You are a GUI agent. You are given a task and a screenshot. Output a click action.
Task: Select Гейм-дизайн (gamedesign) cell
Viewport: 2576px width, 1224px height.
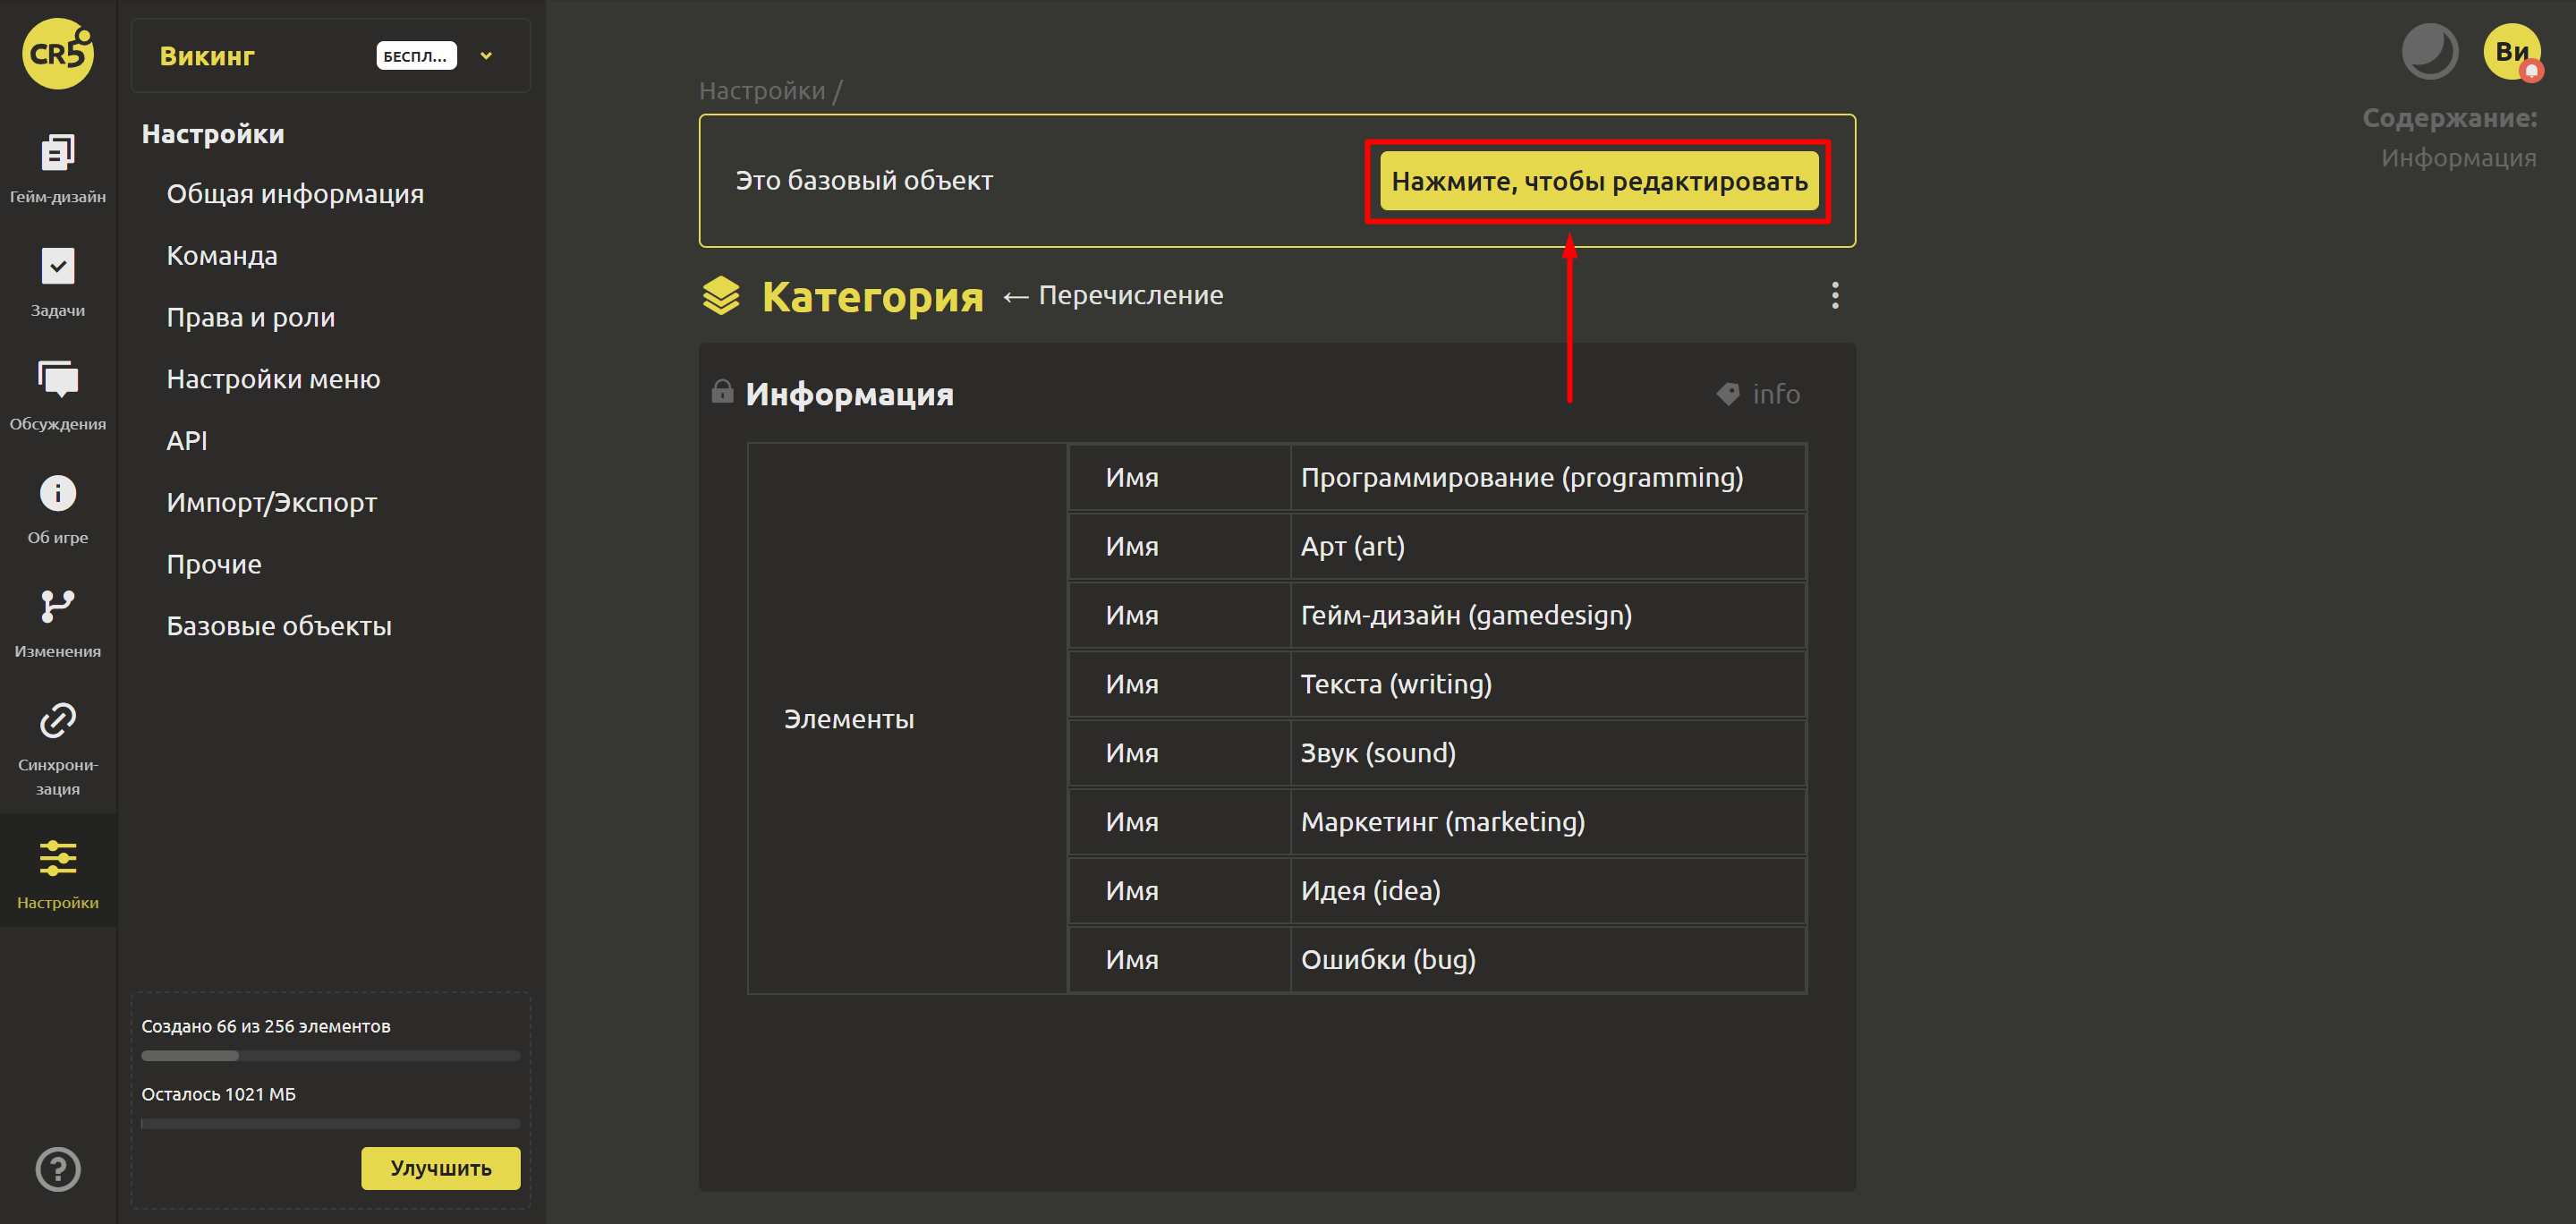[1548, 615]
